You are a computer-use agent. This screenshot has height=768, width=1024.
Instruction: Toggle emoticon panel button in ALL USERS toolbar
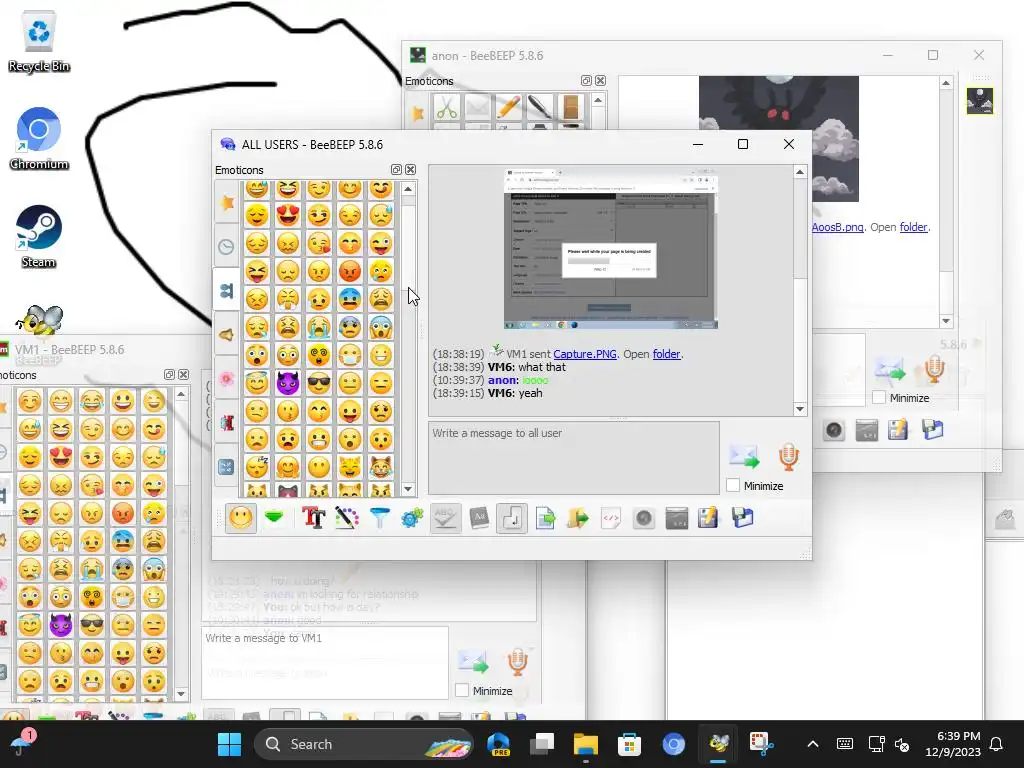click(x=241, y=519)
